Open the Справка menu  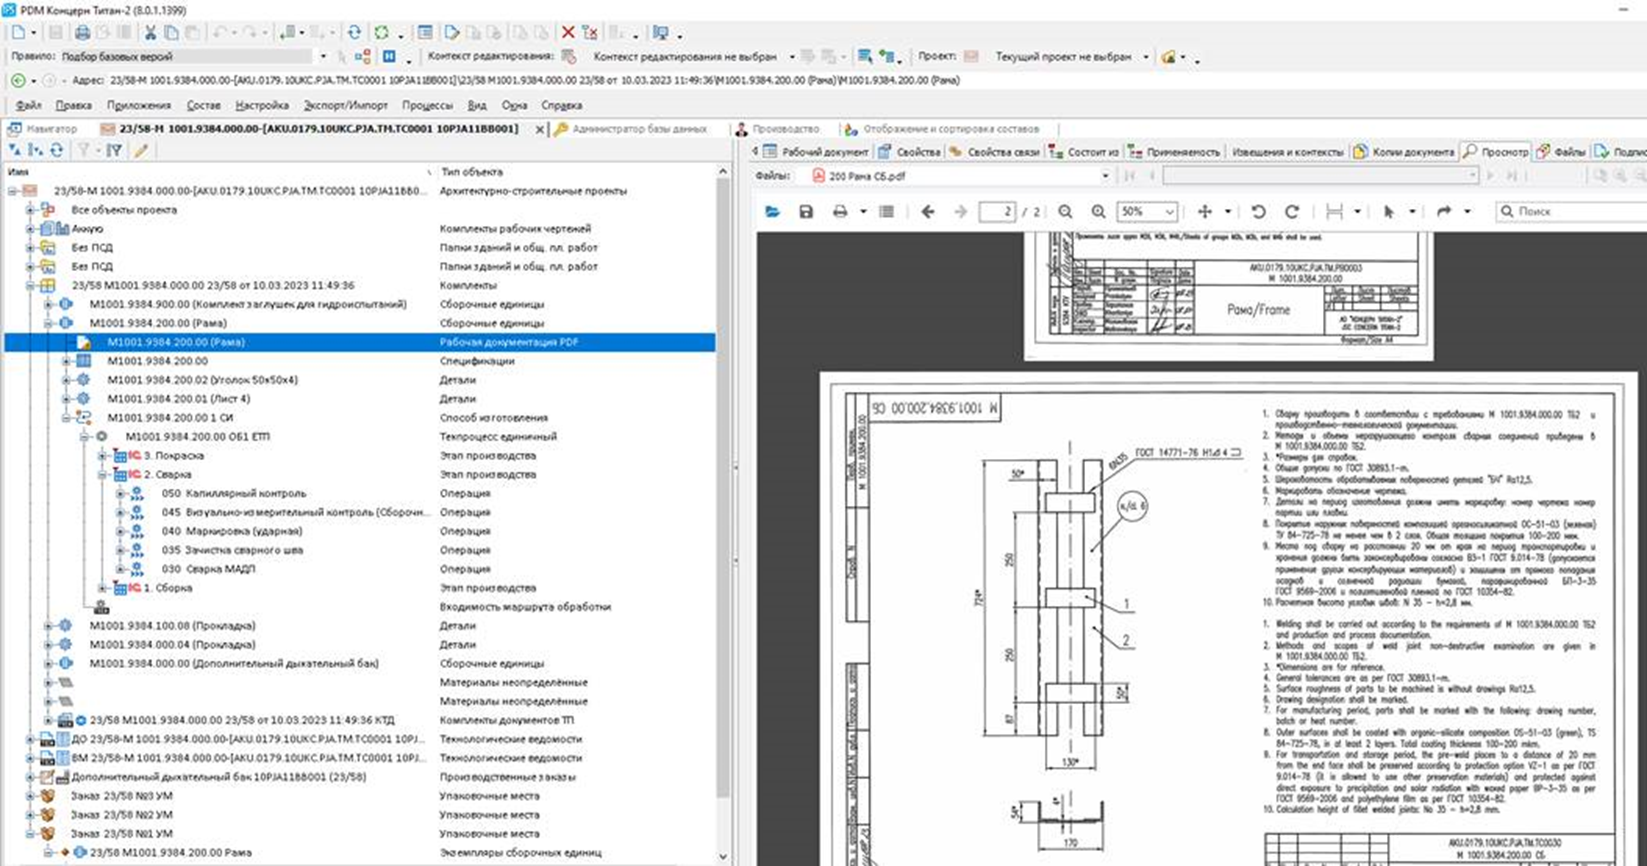pyautogui.click(x=561, y=105)
